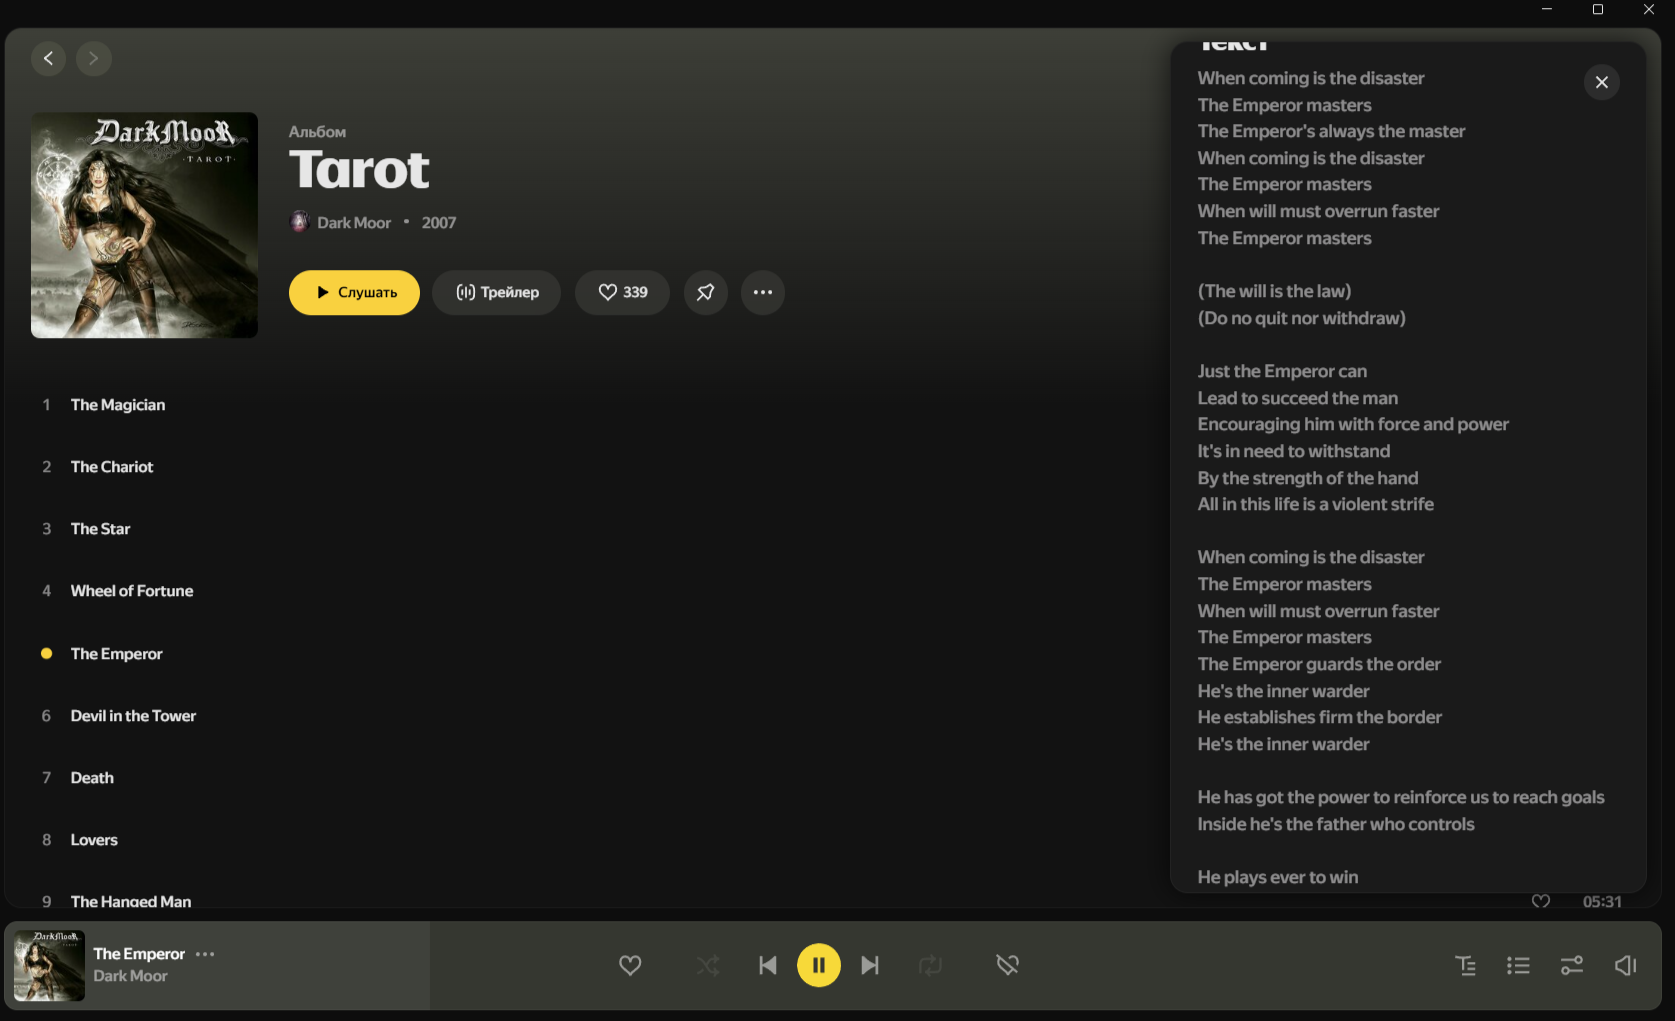The image size is (1675, 1021).
Task: Play track 3 The Star
Action: click(100, 529)
